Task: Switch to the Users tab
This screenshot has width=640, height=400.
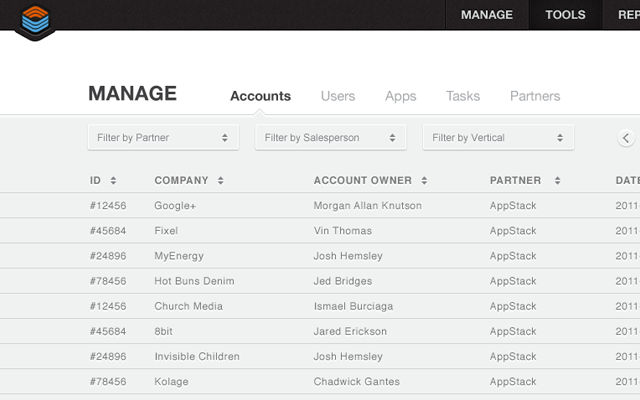Action: pos(338,96)
